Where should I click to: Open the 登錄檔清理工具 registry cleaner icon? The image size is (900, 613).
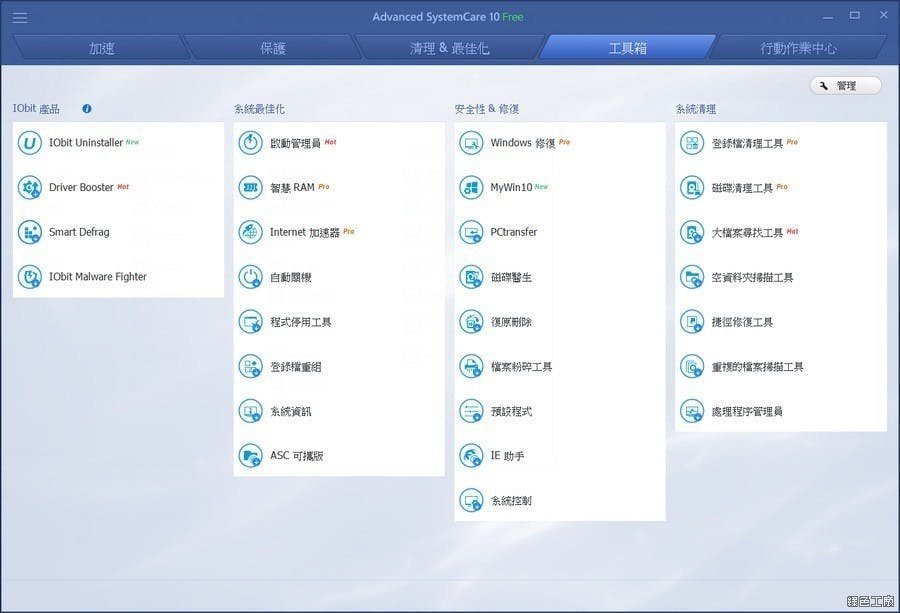pos(692,142)
